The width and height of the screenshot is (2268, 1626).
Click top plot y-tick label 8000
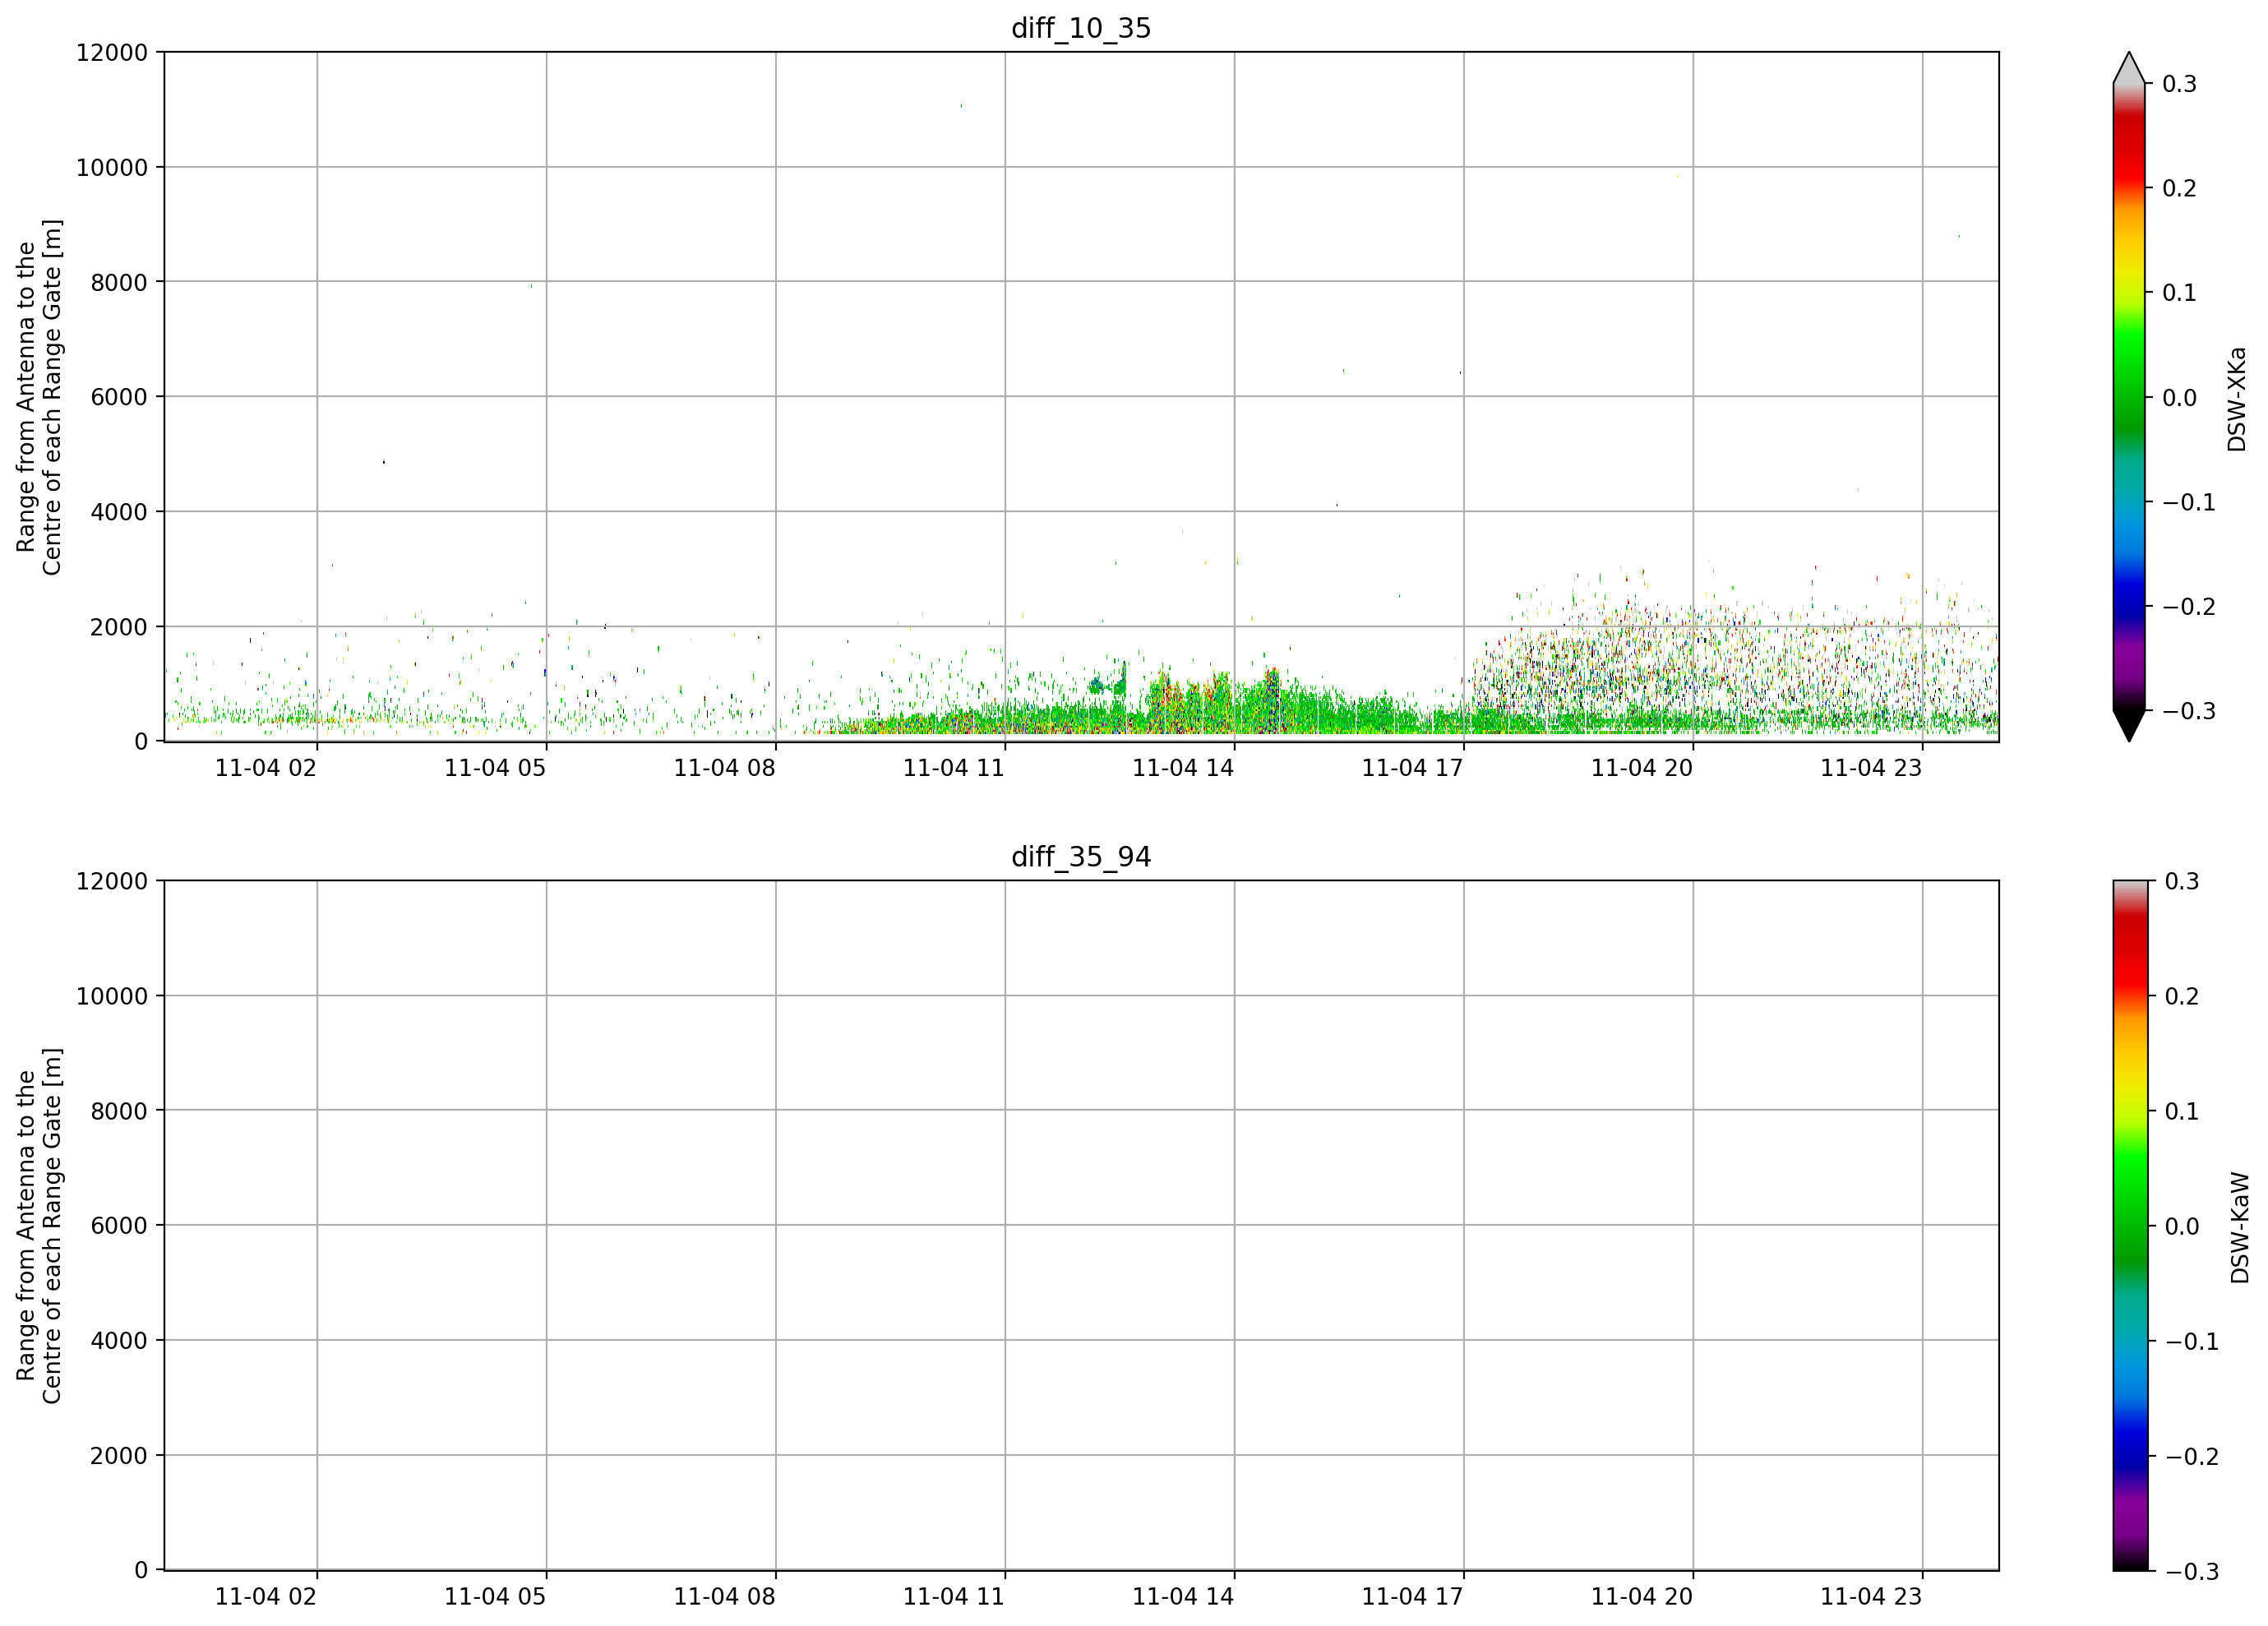[119, 282]
